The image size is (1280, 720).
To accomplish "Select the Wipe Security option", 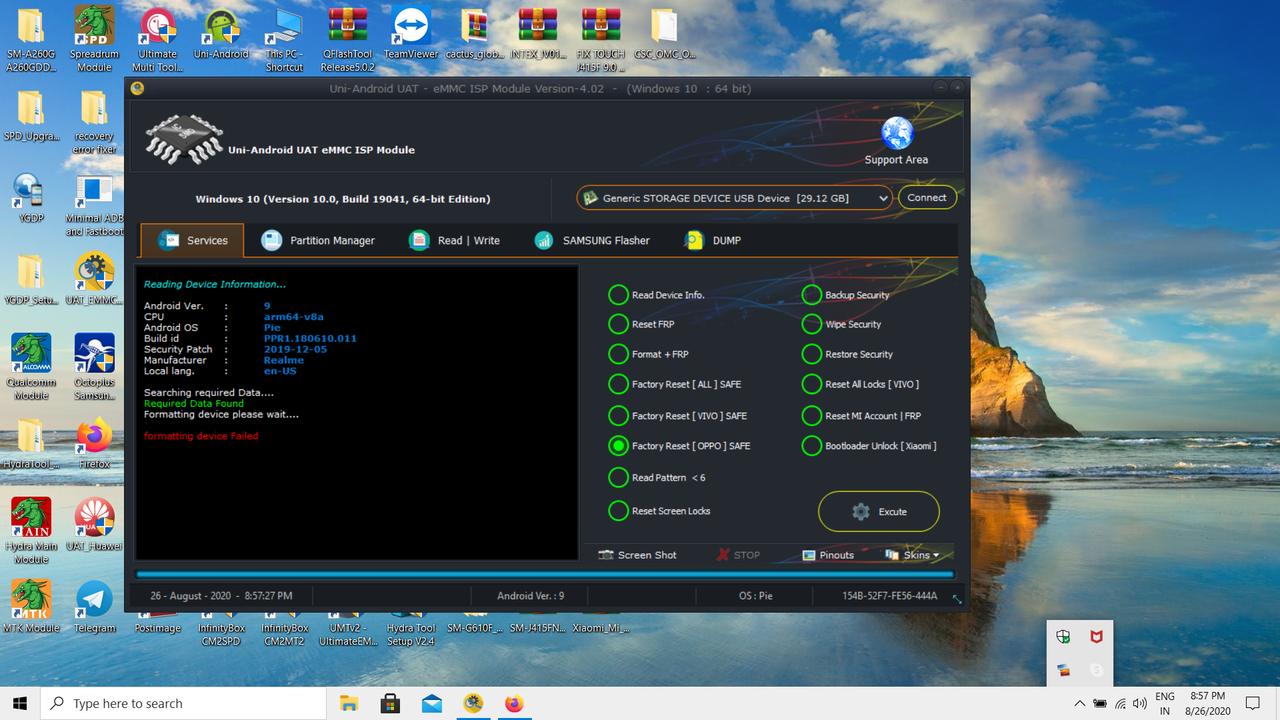I will 842,324.
